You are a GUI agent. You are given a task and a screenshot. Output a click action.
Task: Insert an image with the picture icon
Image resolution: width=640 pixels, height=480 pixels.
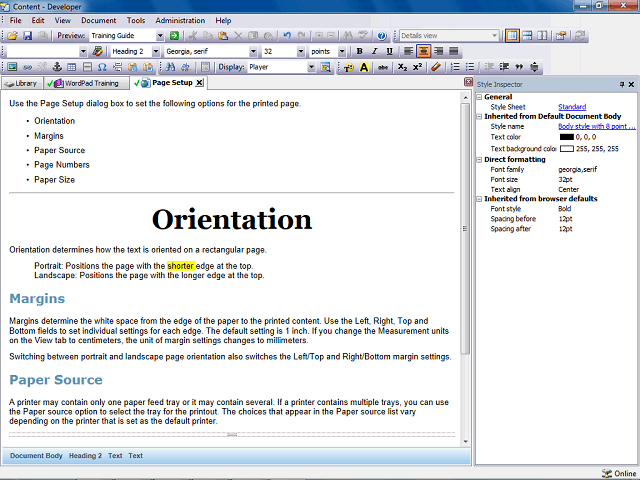coord(12,67)
